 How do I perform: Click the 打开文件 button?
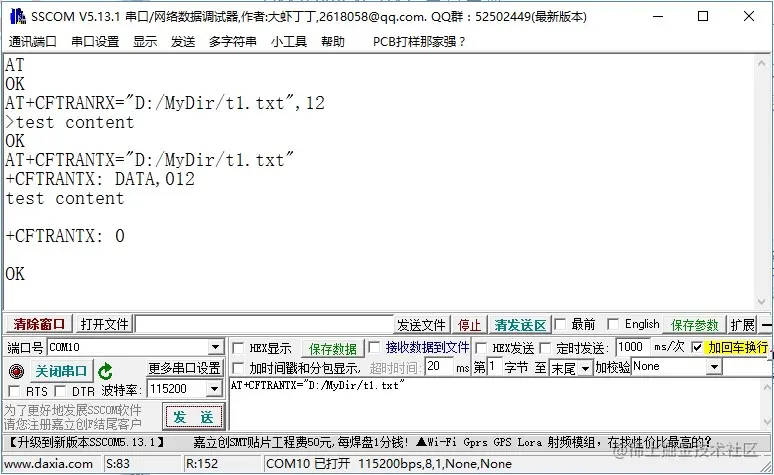[x=104, y=324]
